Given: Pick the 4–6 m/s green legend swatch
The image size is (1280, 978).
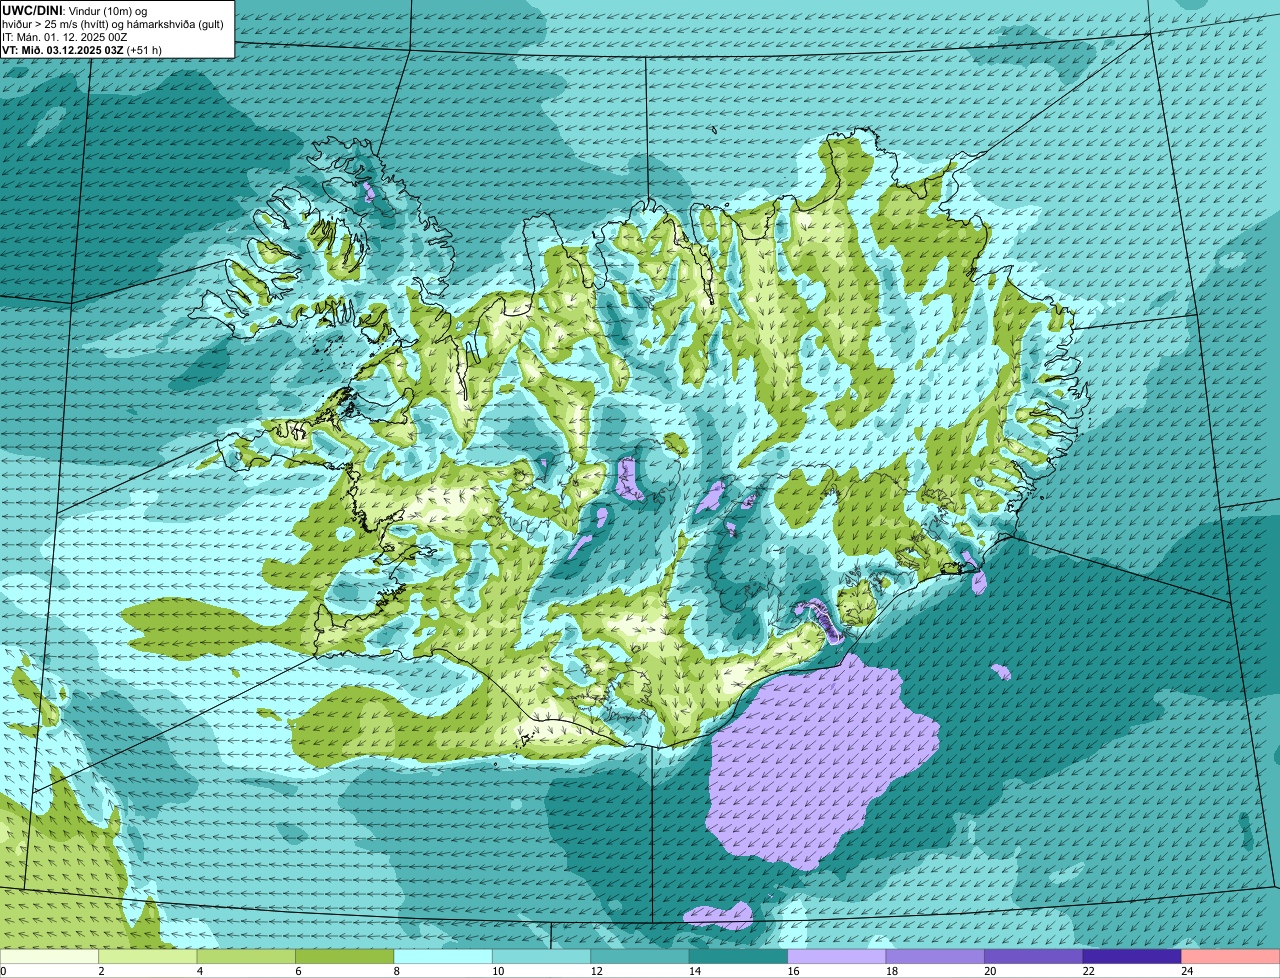Looking at the screenshot, I should coord(246,957).
